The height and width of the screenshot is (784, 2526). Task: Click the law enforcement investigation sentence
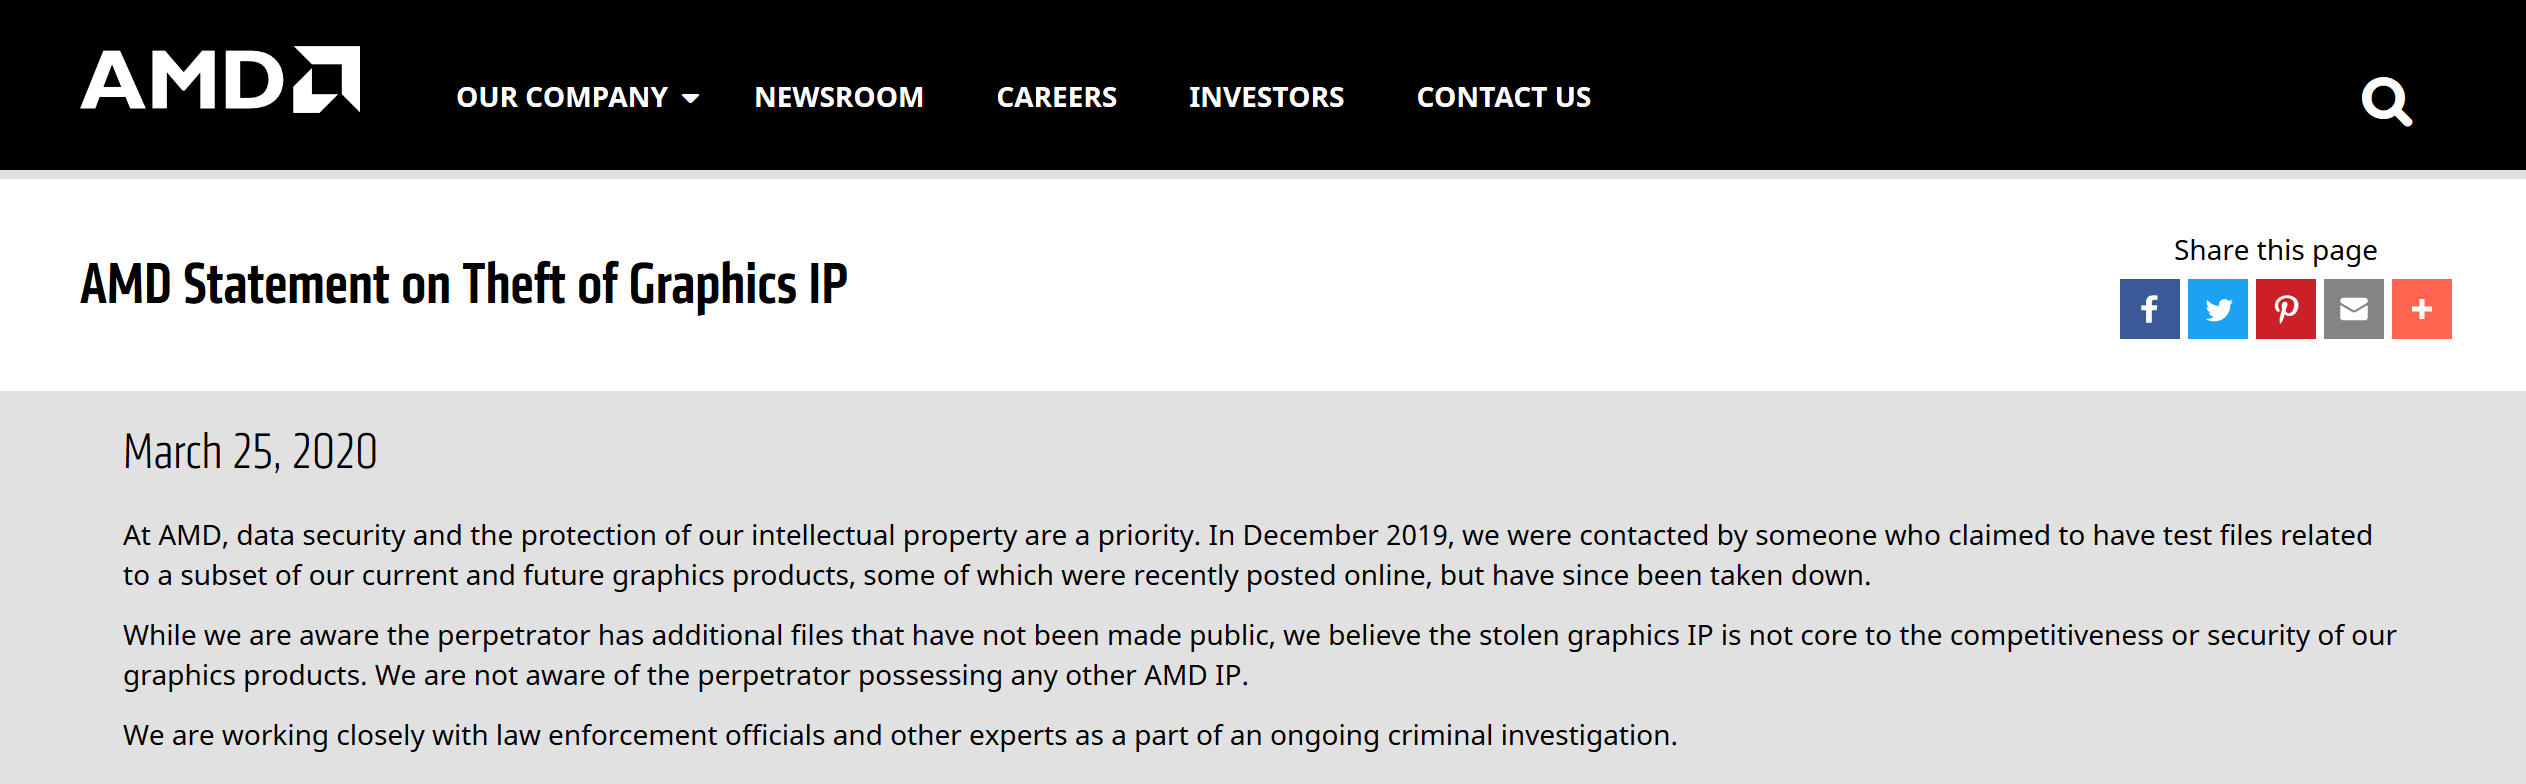(x=900, y=735)
